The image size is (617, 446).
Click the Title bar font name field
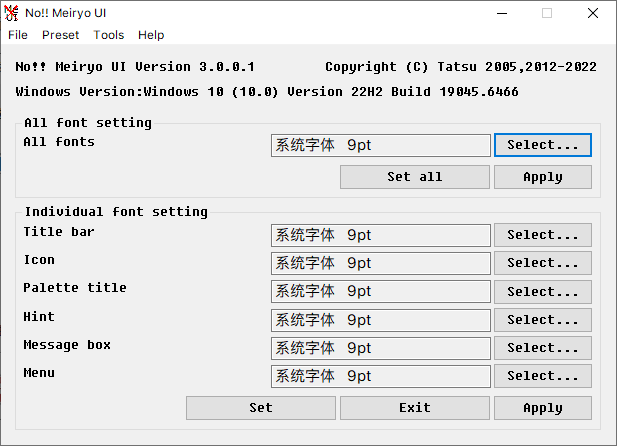pos(381,235)
